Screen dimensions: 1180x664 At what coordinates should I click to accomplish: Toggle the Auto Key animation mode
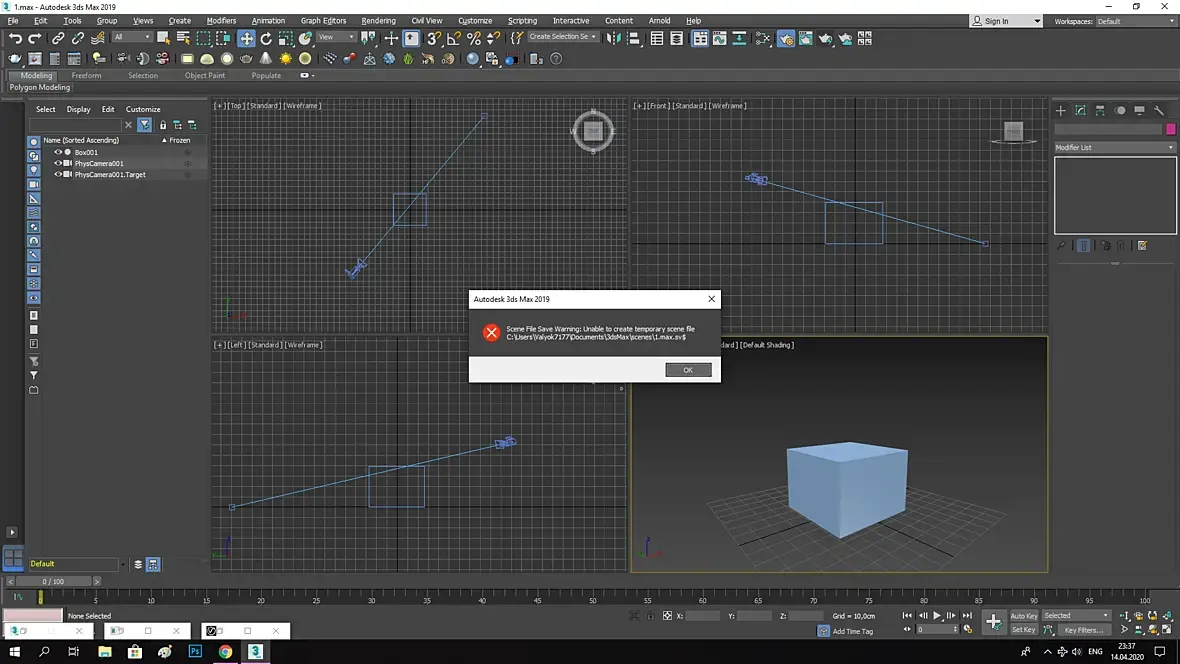(1023, 616)
